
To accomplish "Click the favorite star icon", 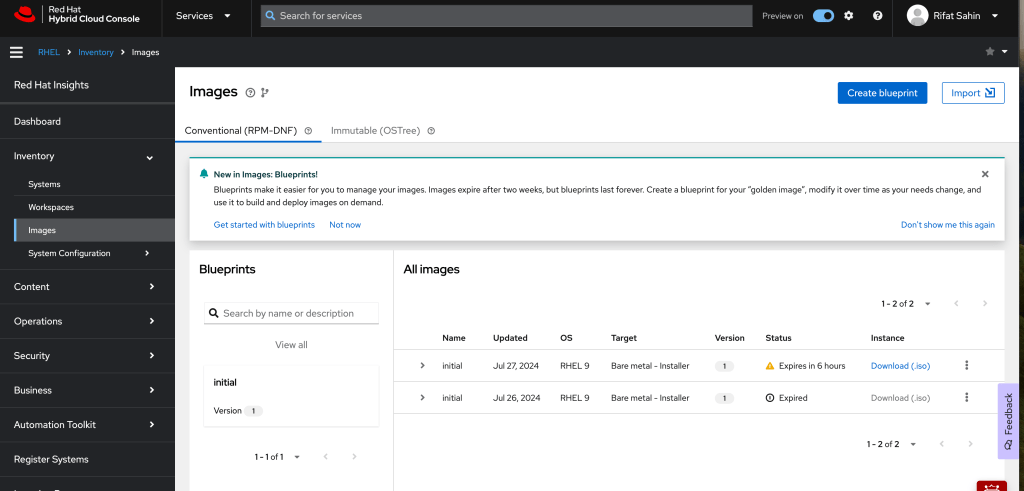I will click(x=990, y=52).
